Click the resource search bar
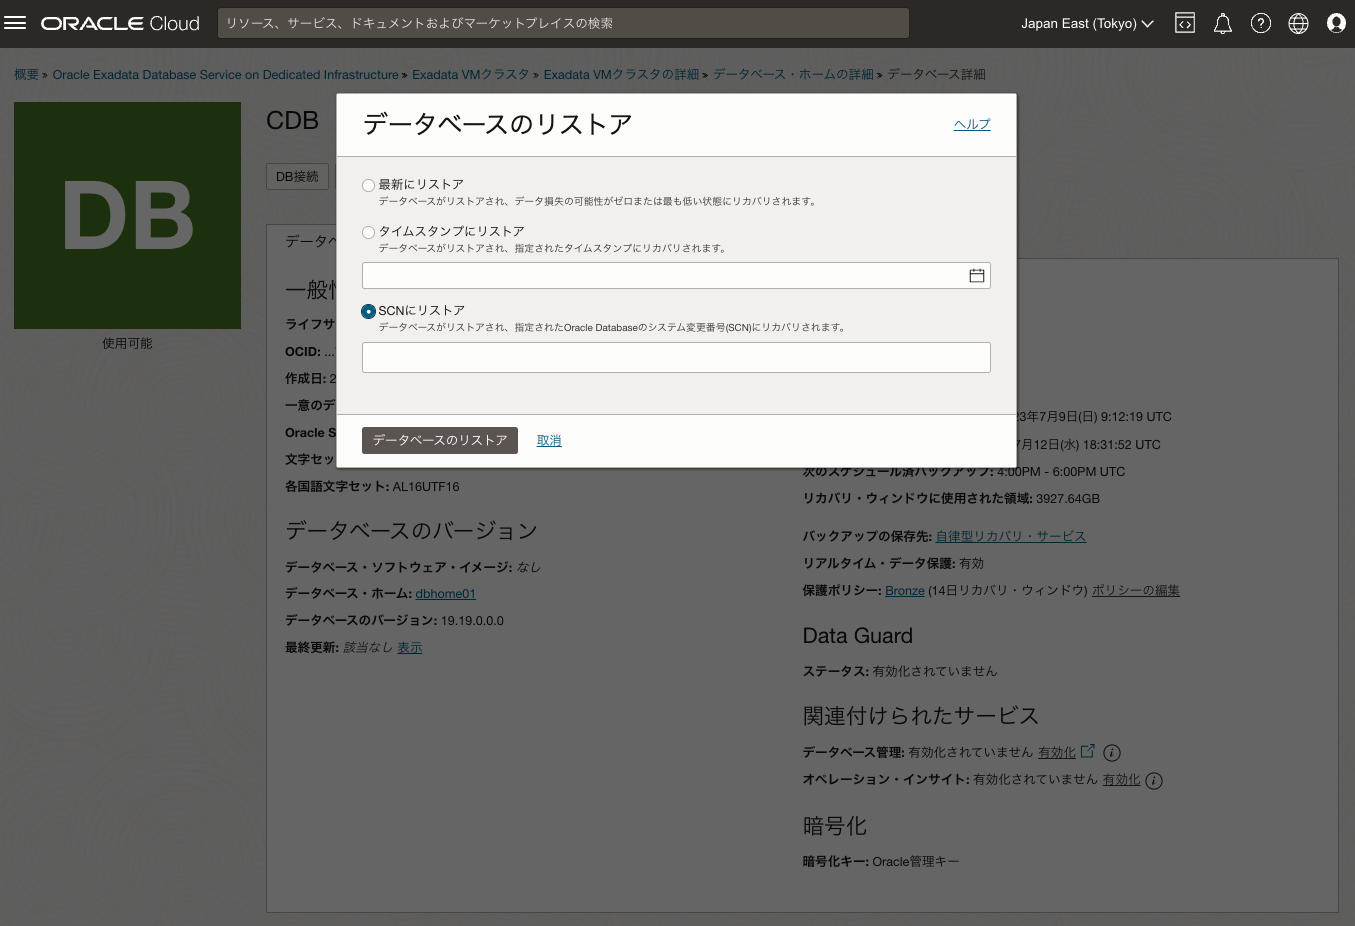Screen dimensions: 1355x926 click(x=562, y=22)
